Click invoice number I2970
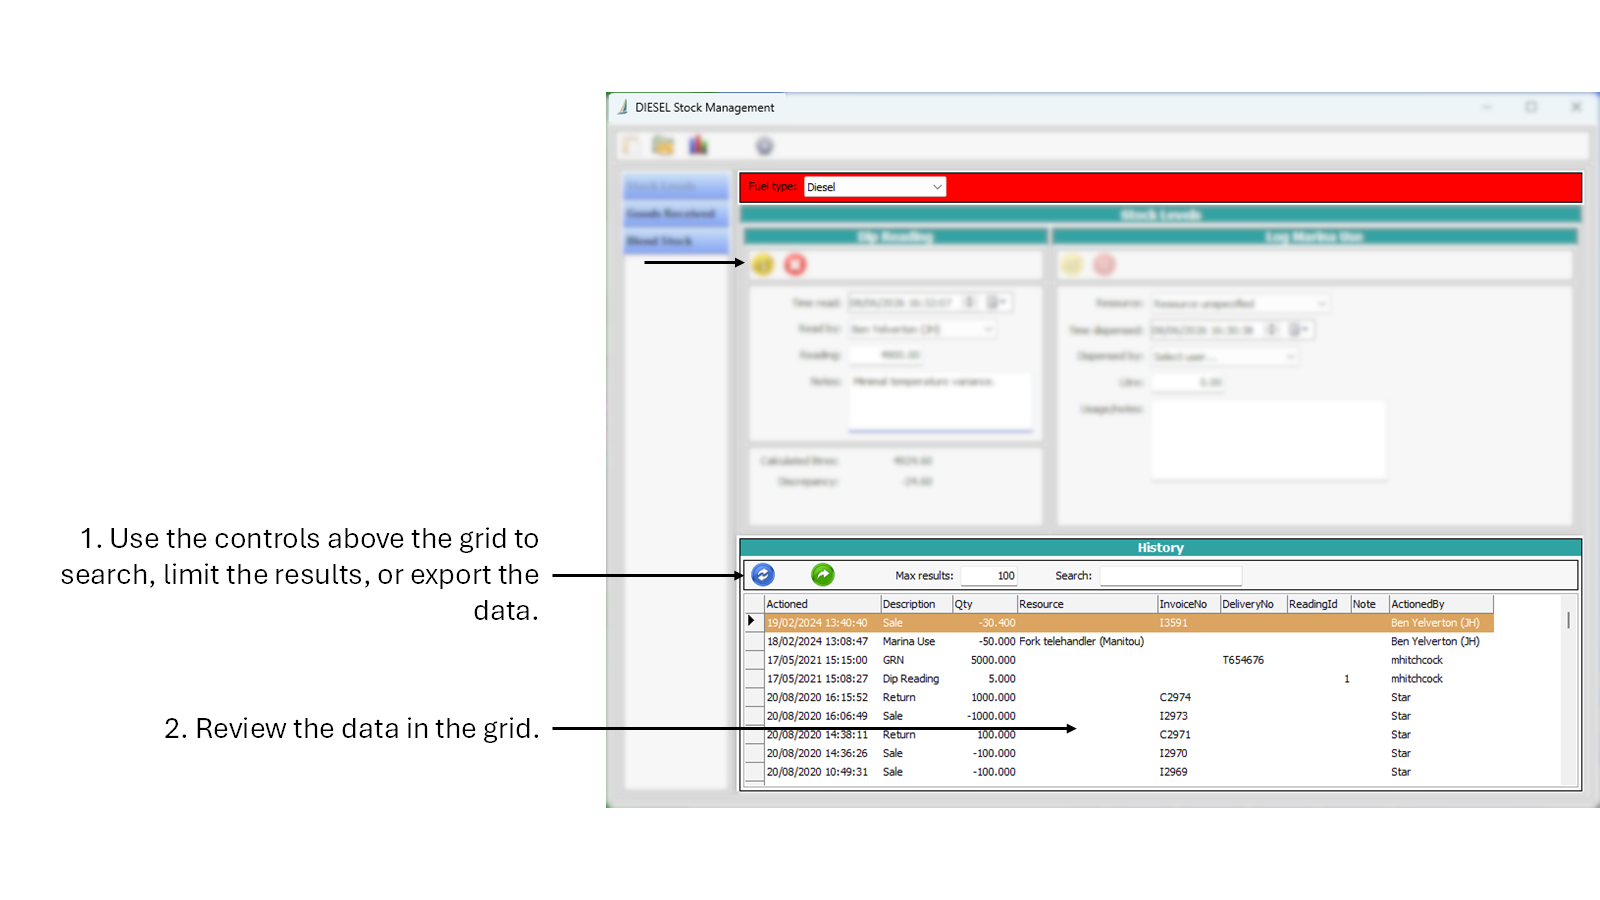Image resolution: width=1600 pixels, height=900 pixels. [x=1174, y=754]
